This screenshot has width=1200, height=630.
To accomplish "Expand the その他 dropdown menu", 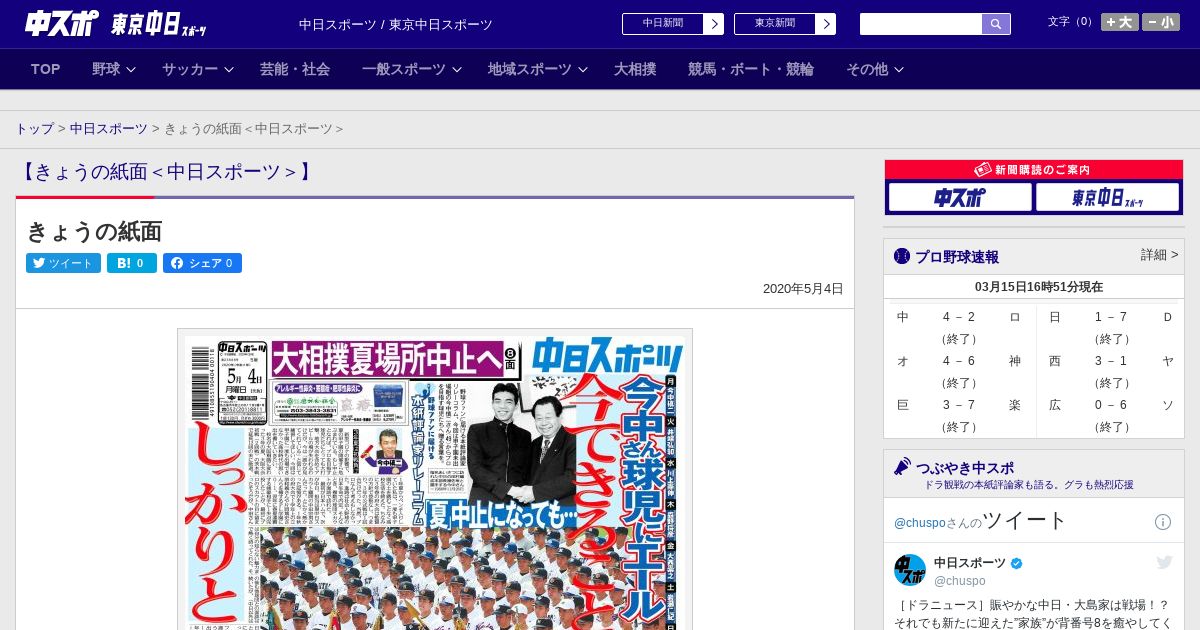I will tap(875, 69).
